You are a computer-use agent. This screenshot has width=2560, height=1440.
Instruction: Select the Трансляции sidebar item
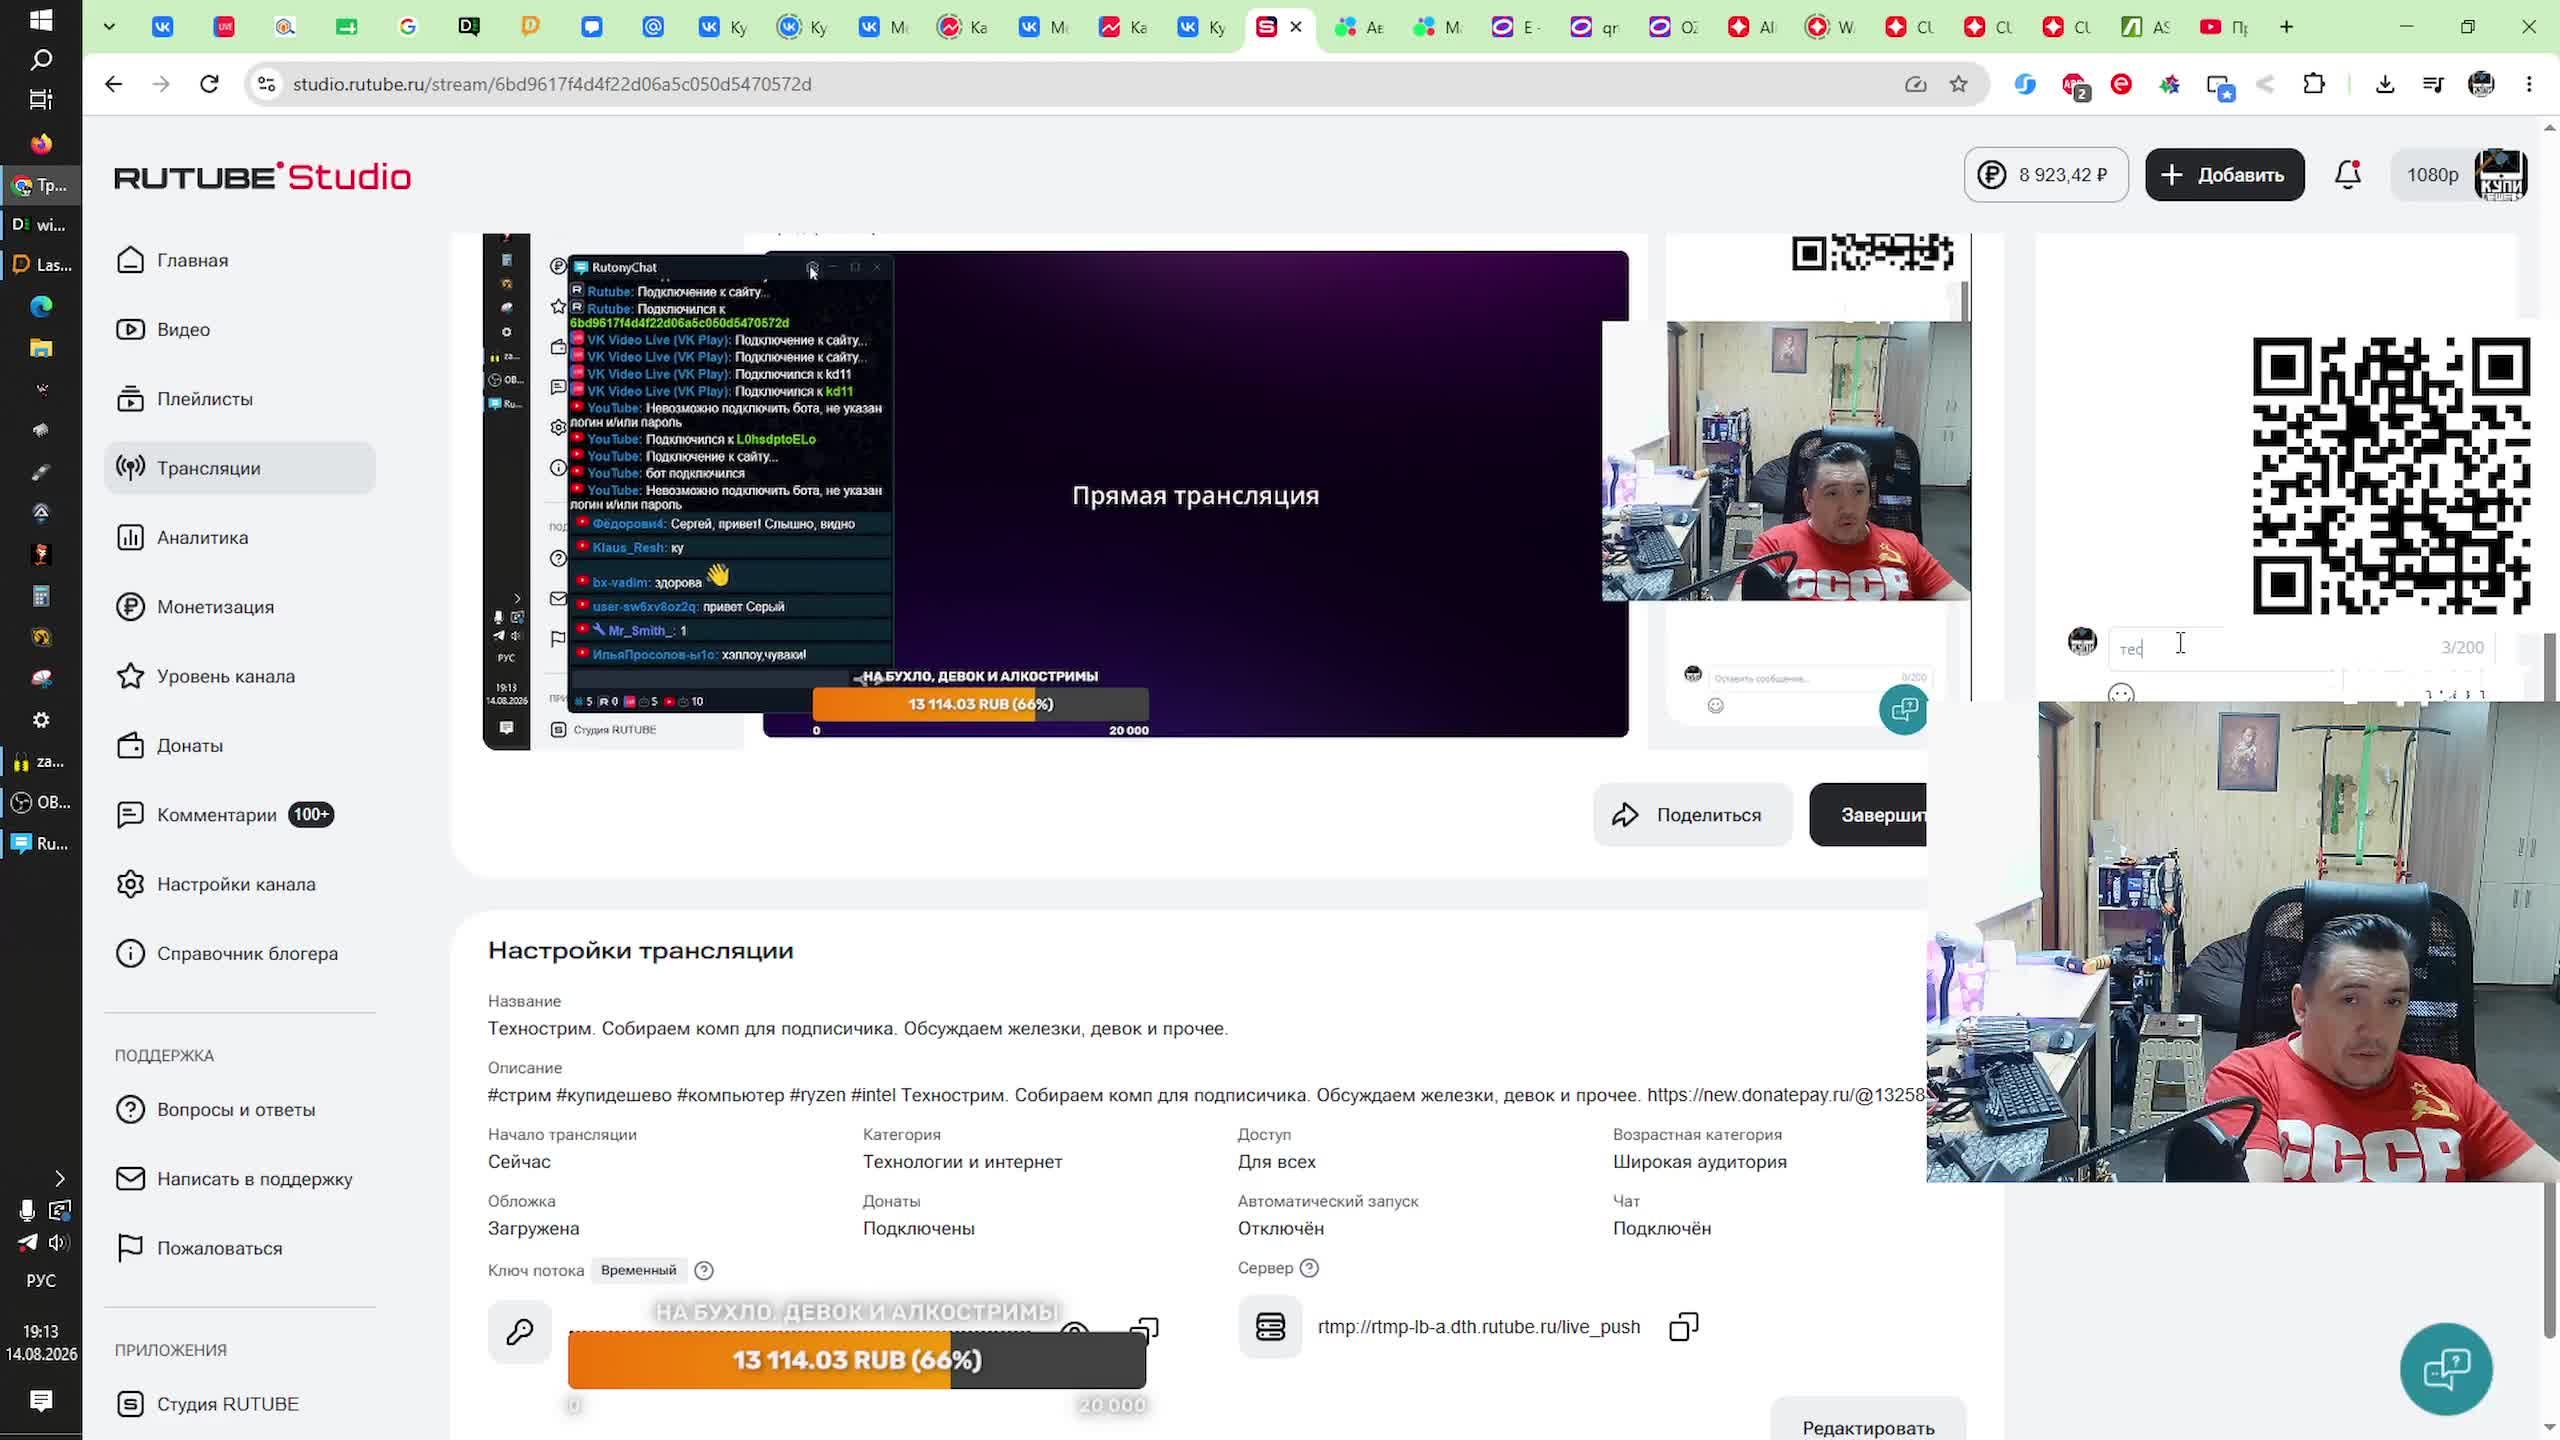point(240,468)
